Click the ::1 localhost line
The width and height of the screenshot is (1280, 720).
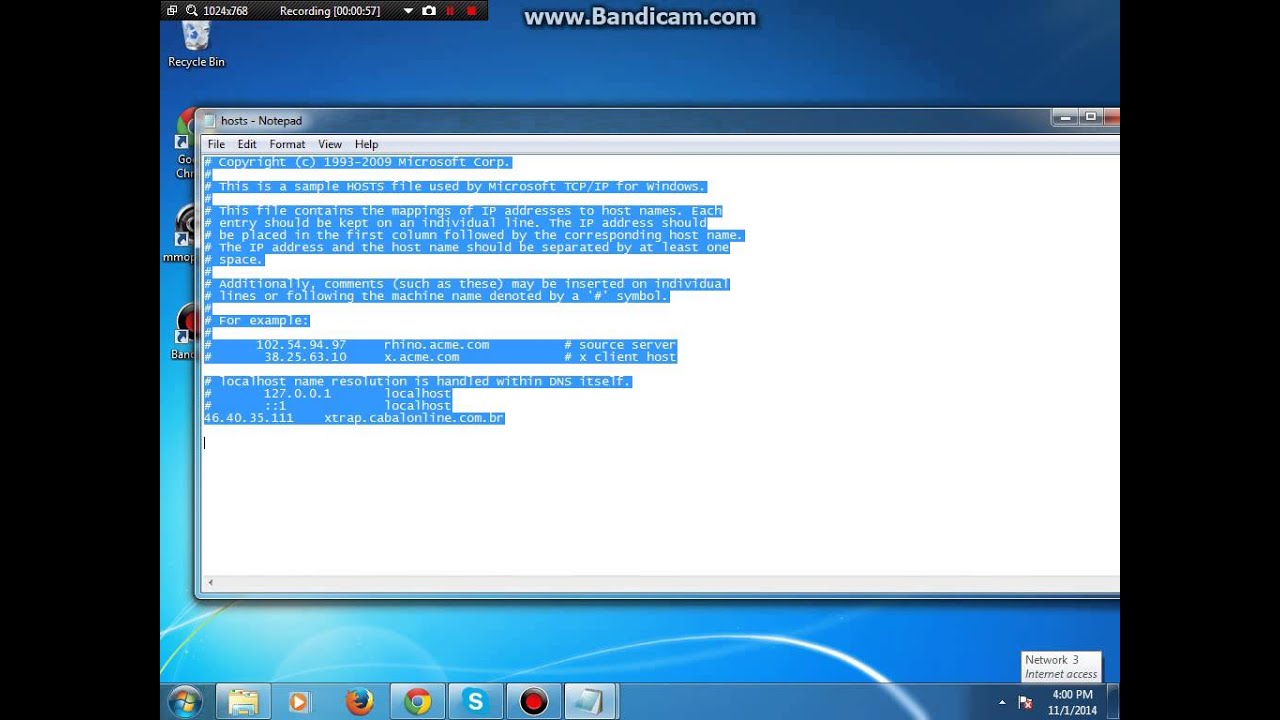pyautogui.click(x=328, y=406)
